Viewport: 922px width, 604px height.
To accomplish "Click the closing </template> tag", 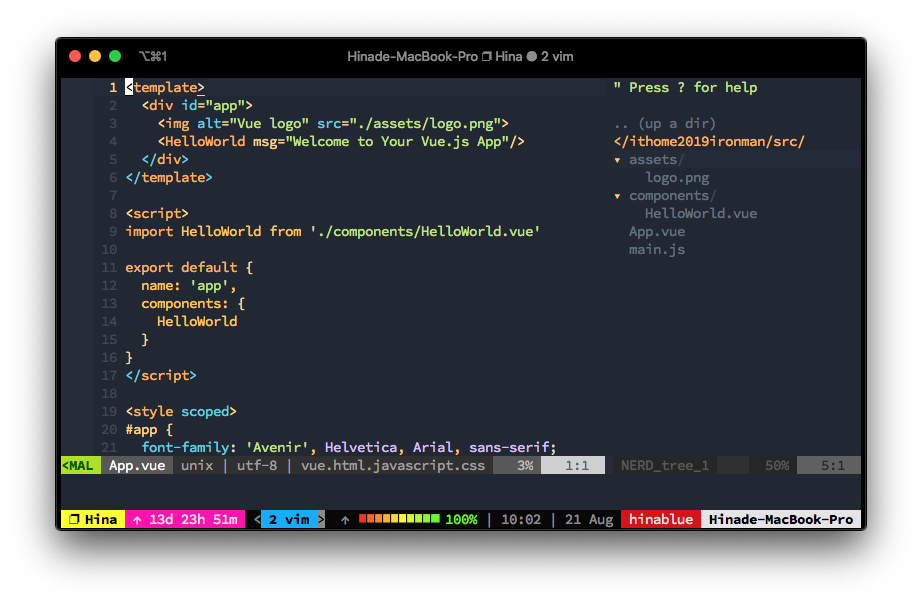I will point(169,178).
